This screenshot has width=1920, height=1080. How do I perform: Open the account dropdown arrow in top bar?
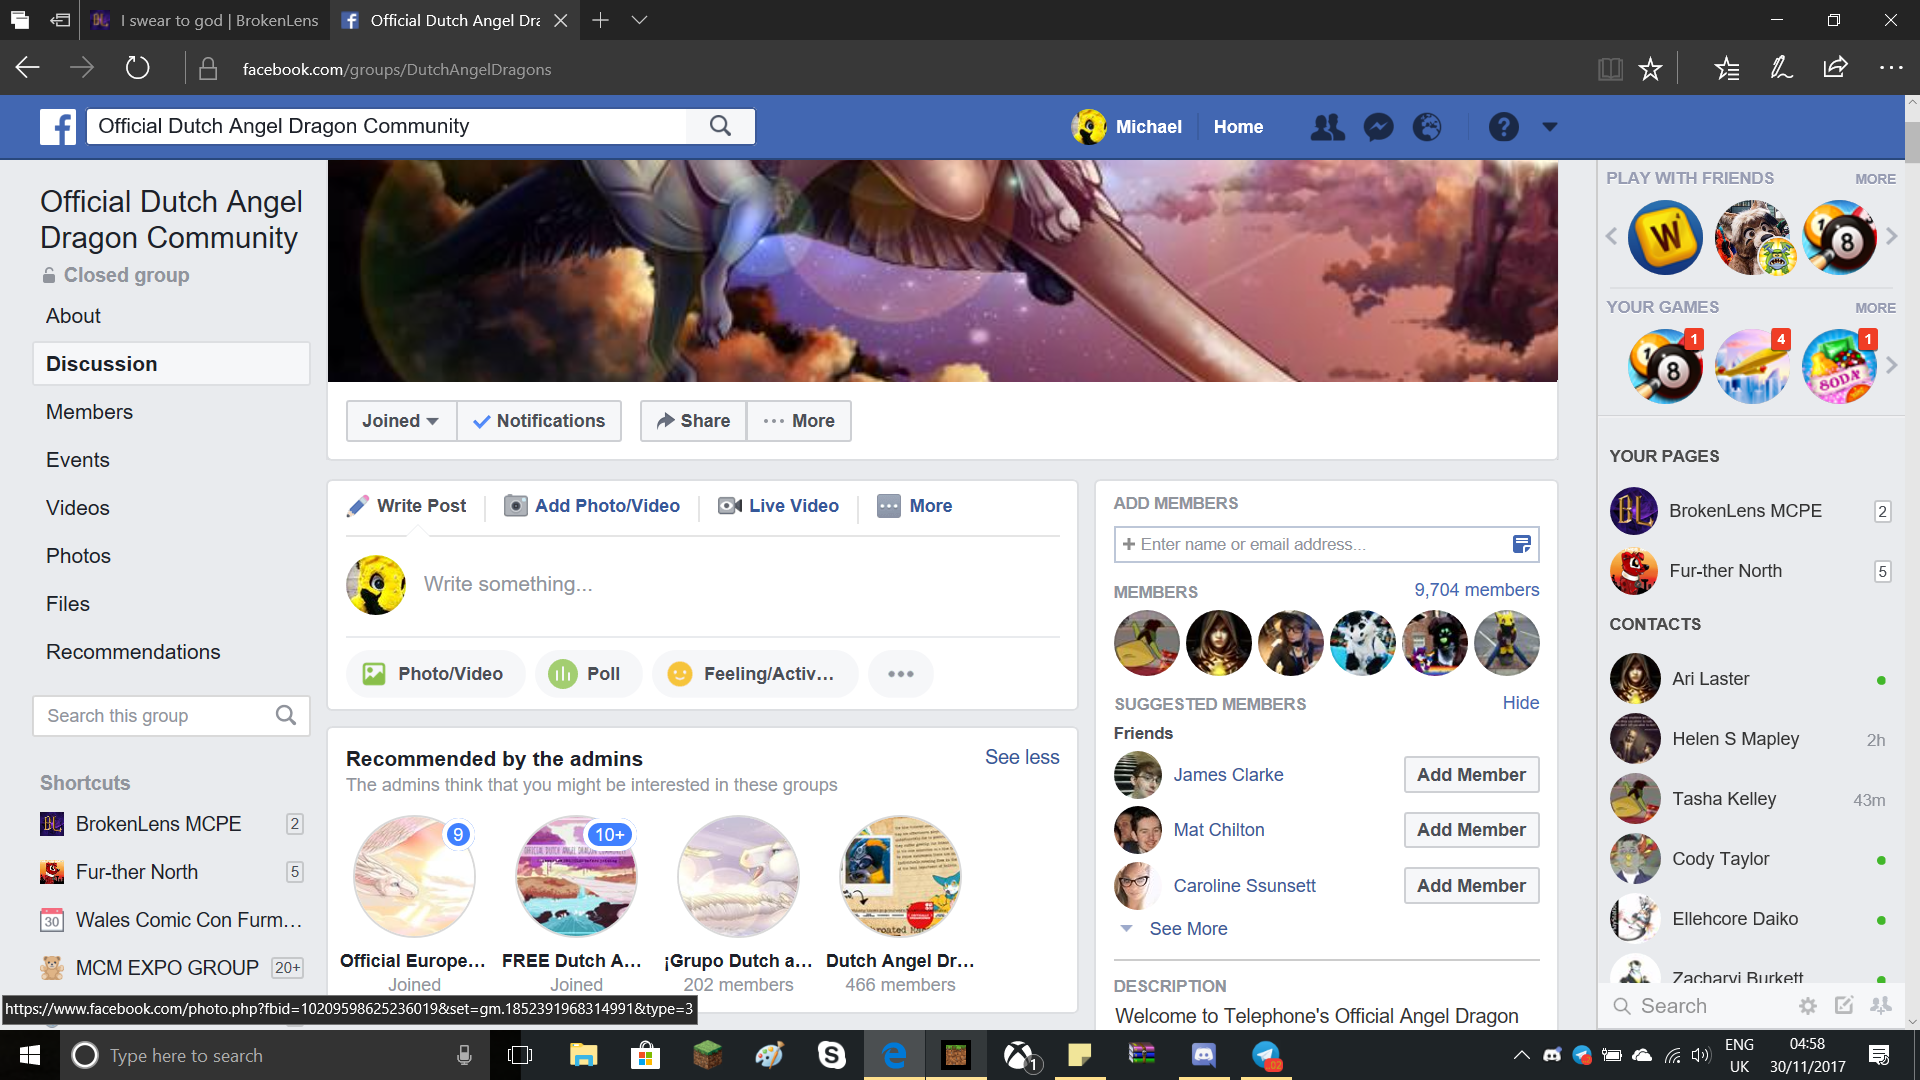point(1550,127)
